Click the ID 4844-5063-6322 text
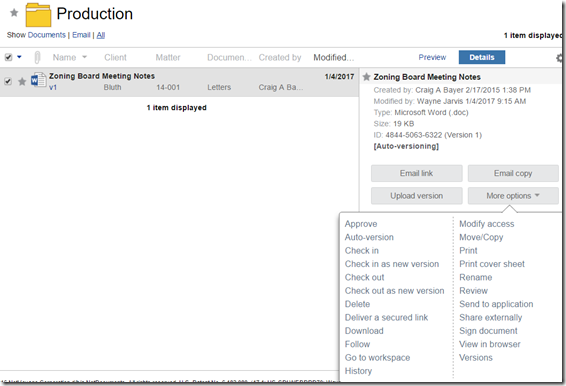Viewport: 566px width, 386px height. [x=427, y=135]
